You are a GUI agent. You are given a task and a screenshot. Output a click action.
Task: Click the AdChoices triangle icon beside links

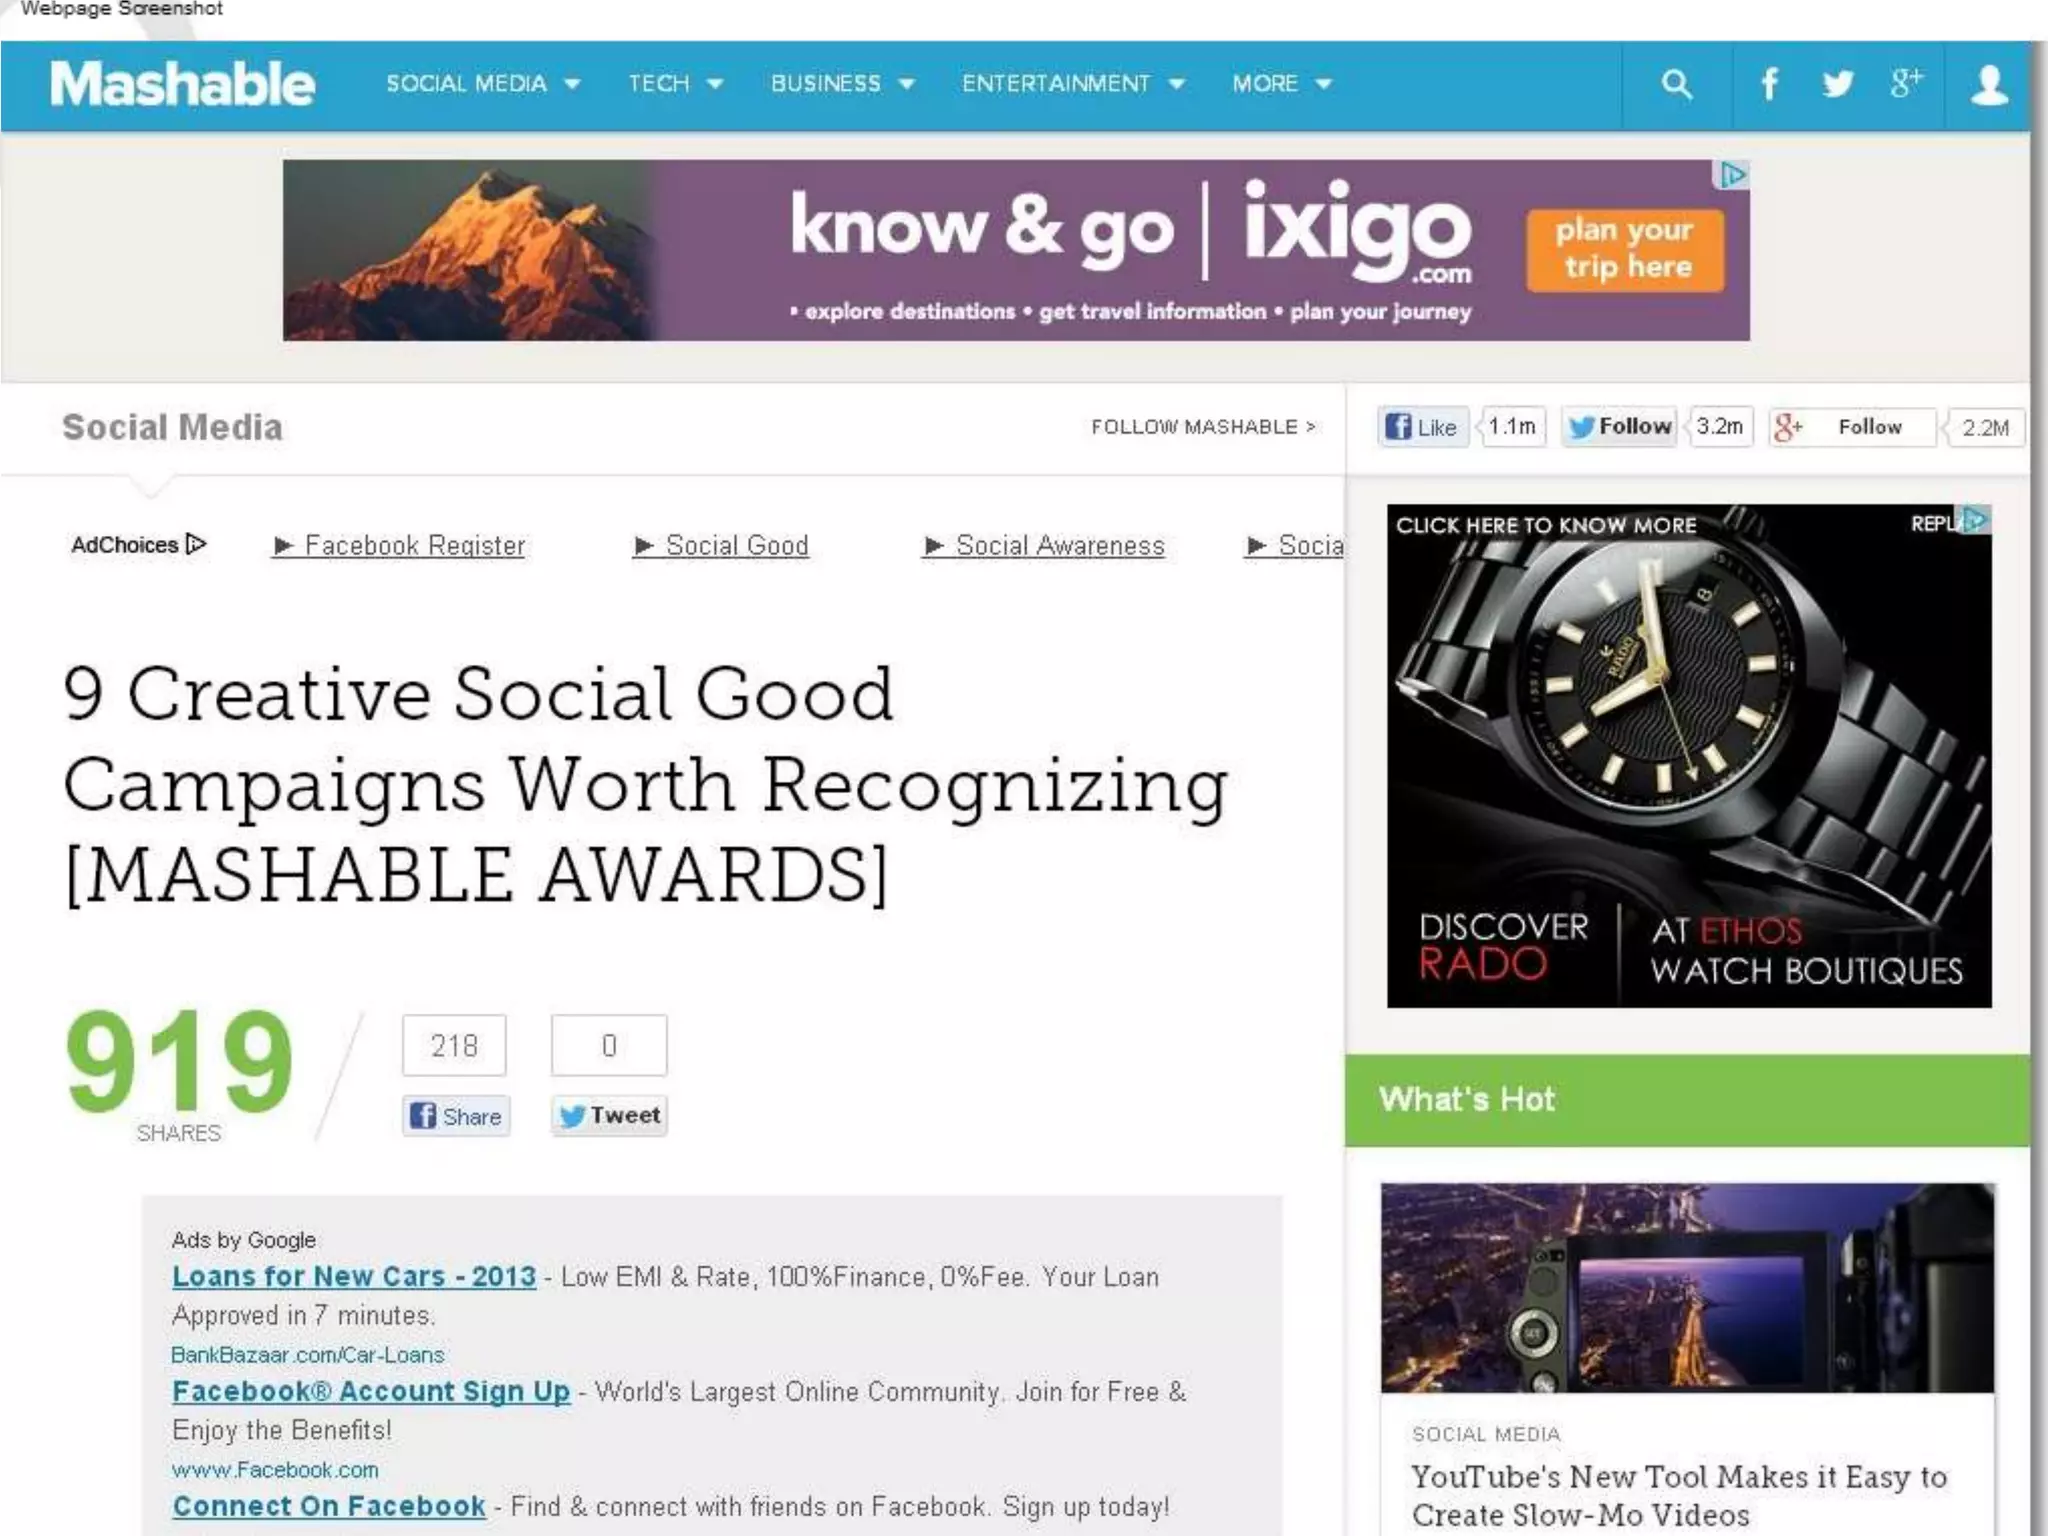point(197,544)
